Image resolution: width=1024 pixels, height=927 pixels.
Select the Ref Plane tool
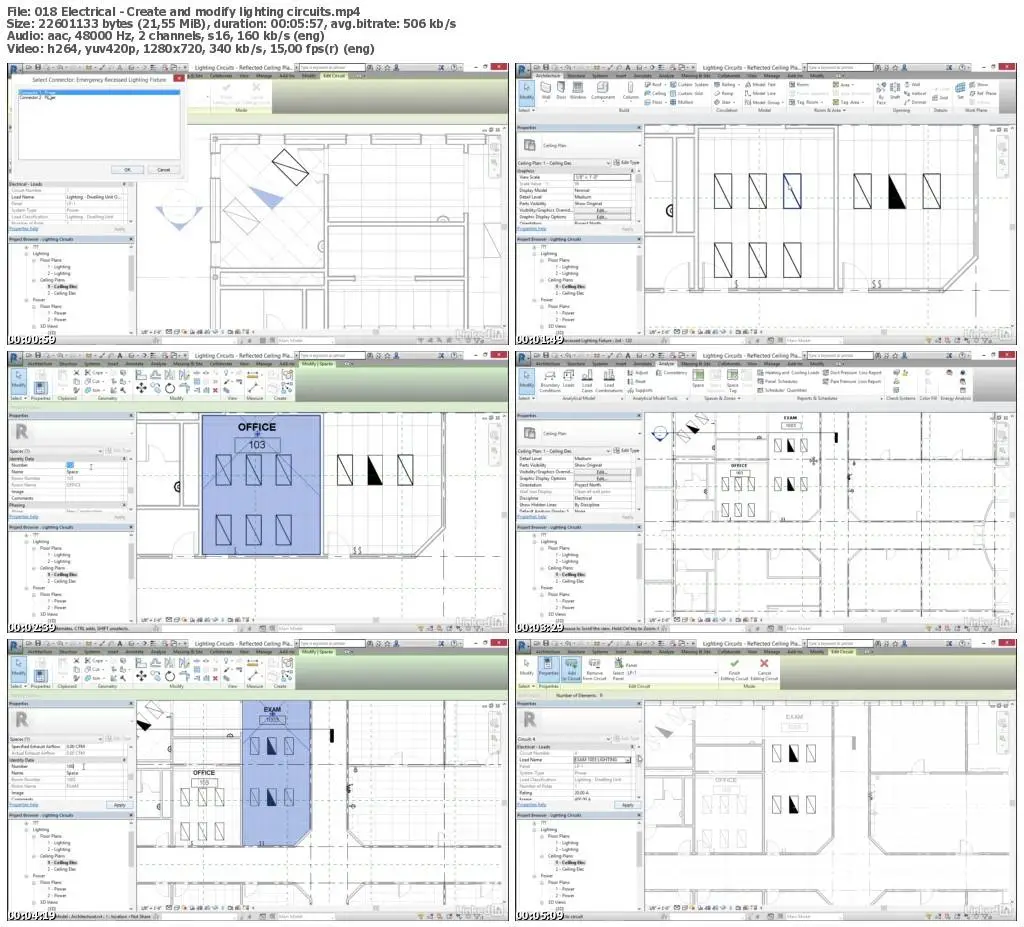(x=984, y=93)
